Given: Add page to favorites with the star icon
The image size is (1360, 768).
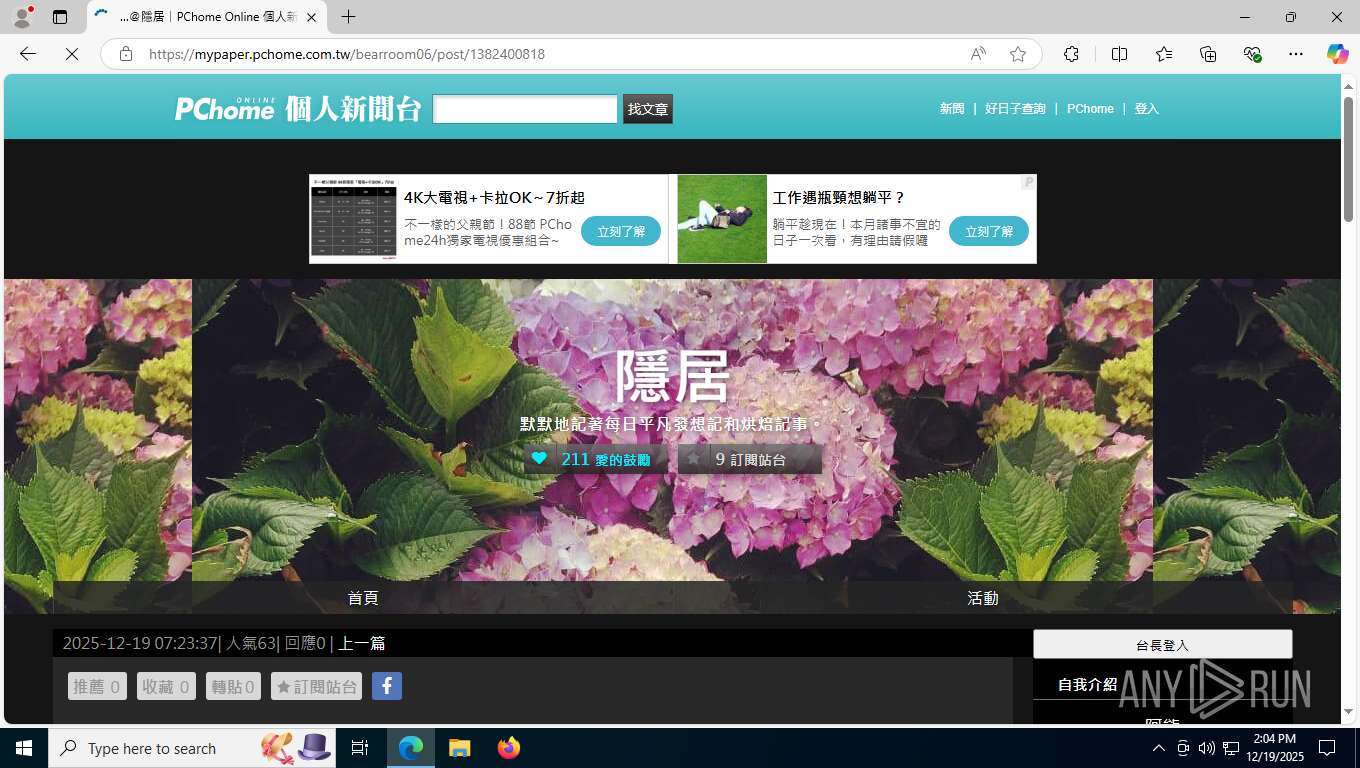Looking at the screenshot, I should pyautogui.click(x=1018, y=54).
